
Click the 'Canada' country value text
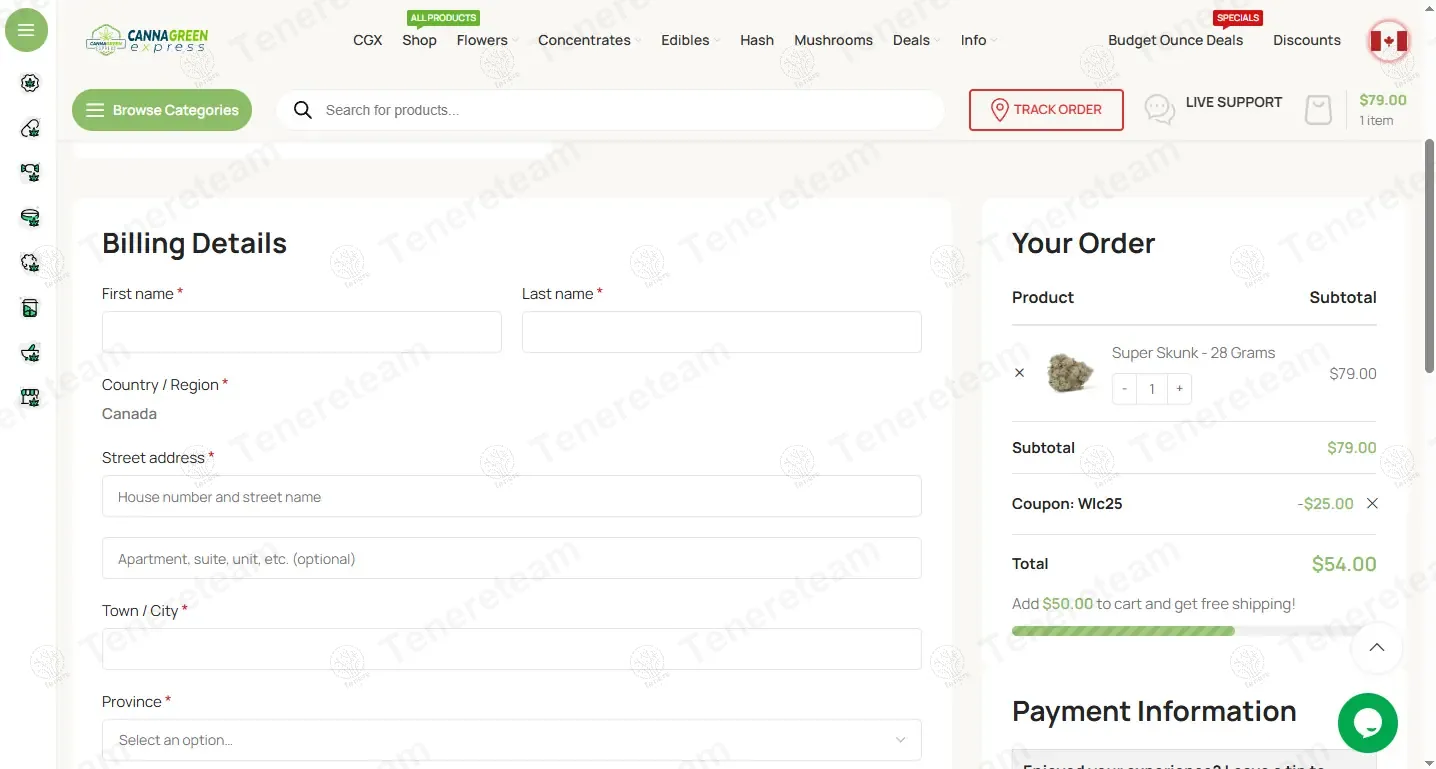(x=129, y=414)
